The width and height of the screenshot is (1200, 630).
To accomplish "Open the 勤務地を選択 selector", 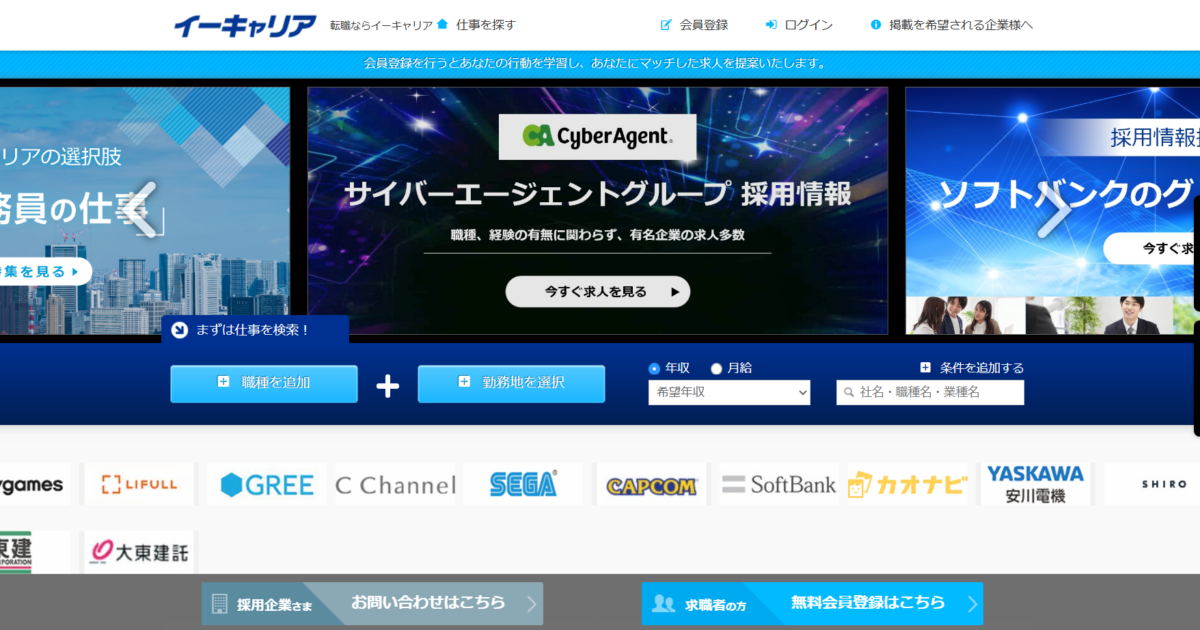I will coord(511,383).
